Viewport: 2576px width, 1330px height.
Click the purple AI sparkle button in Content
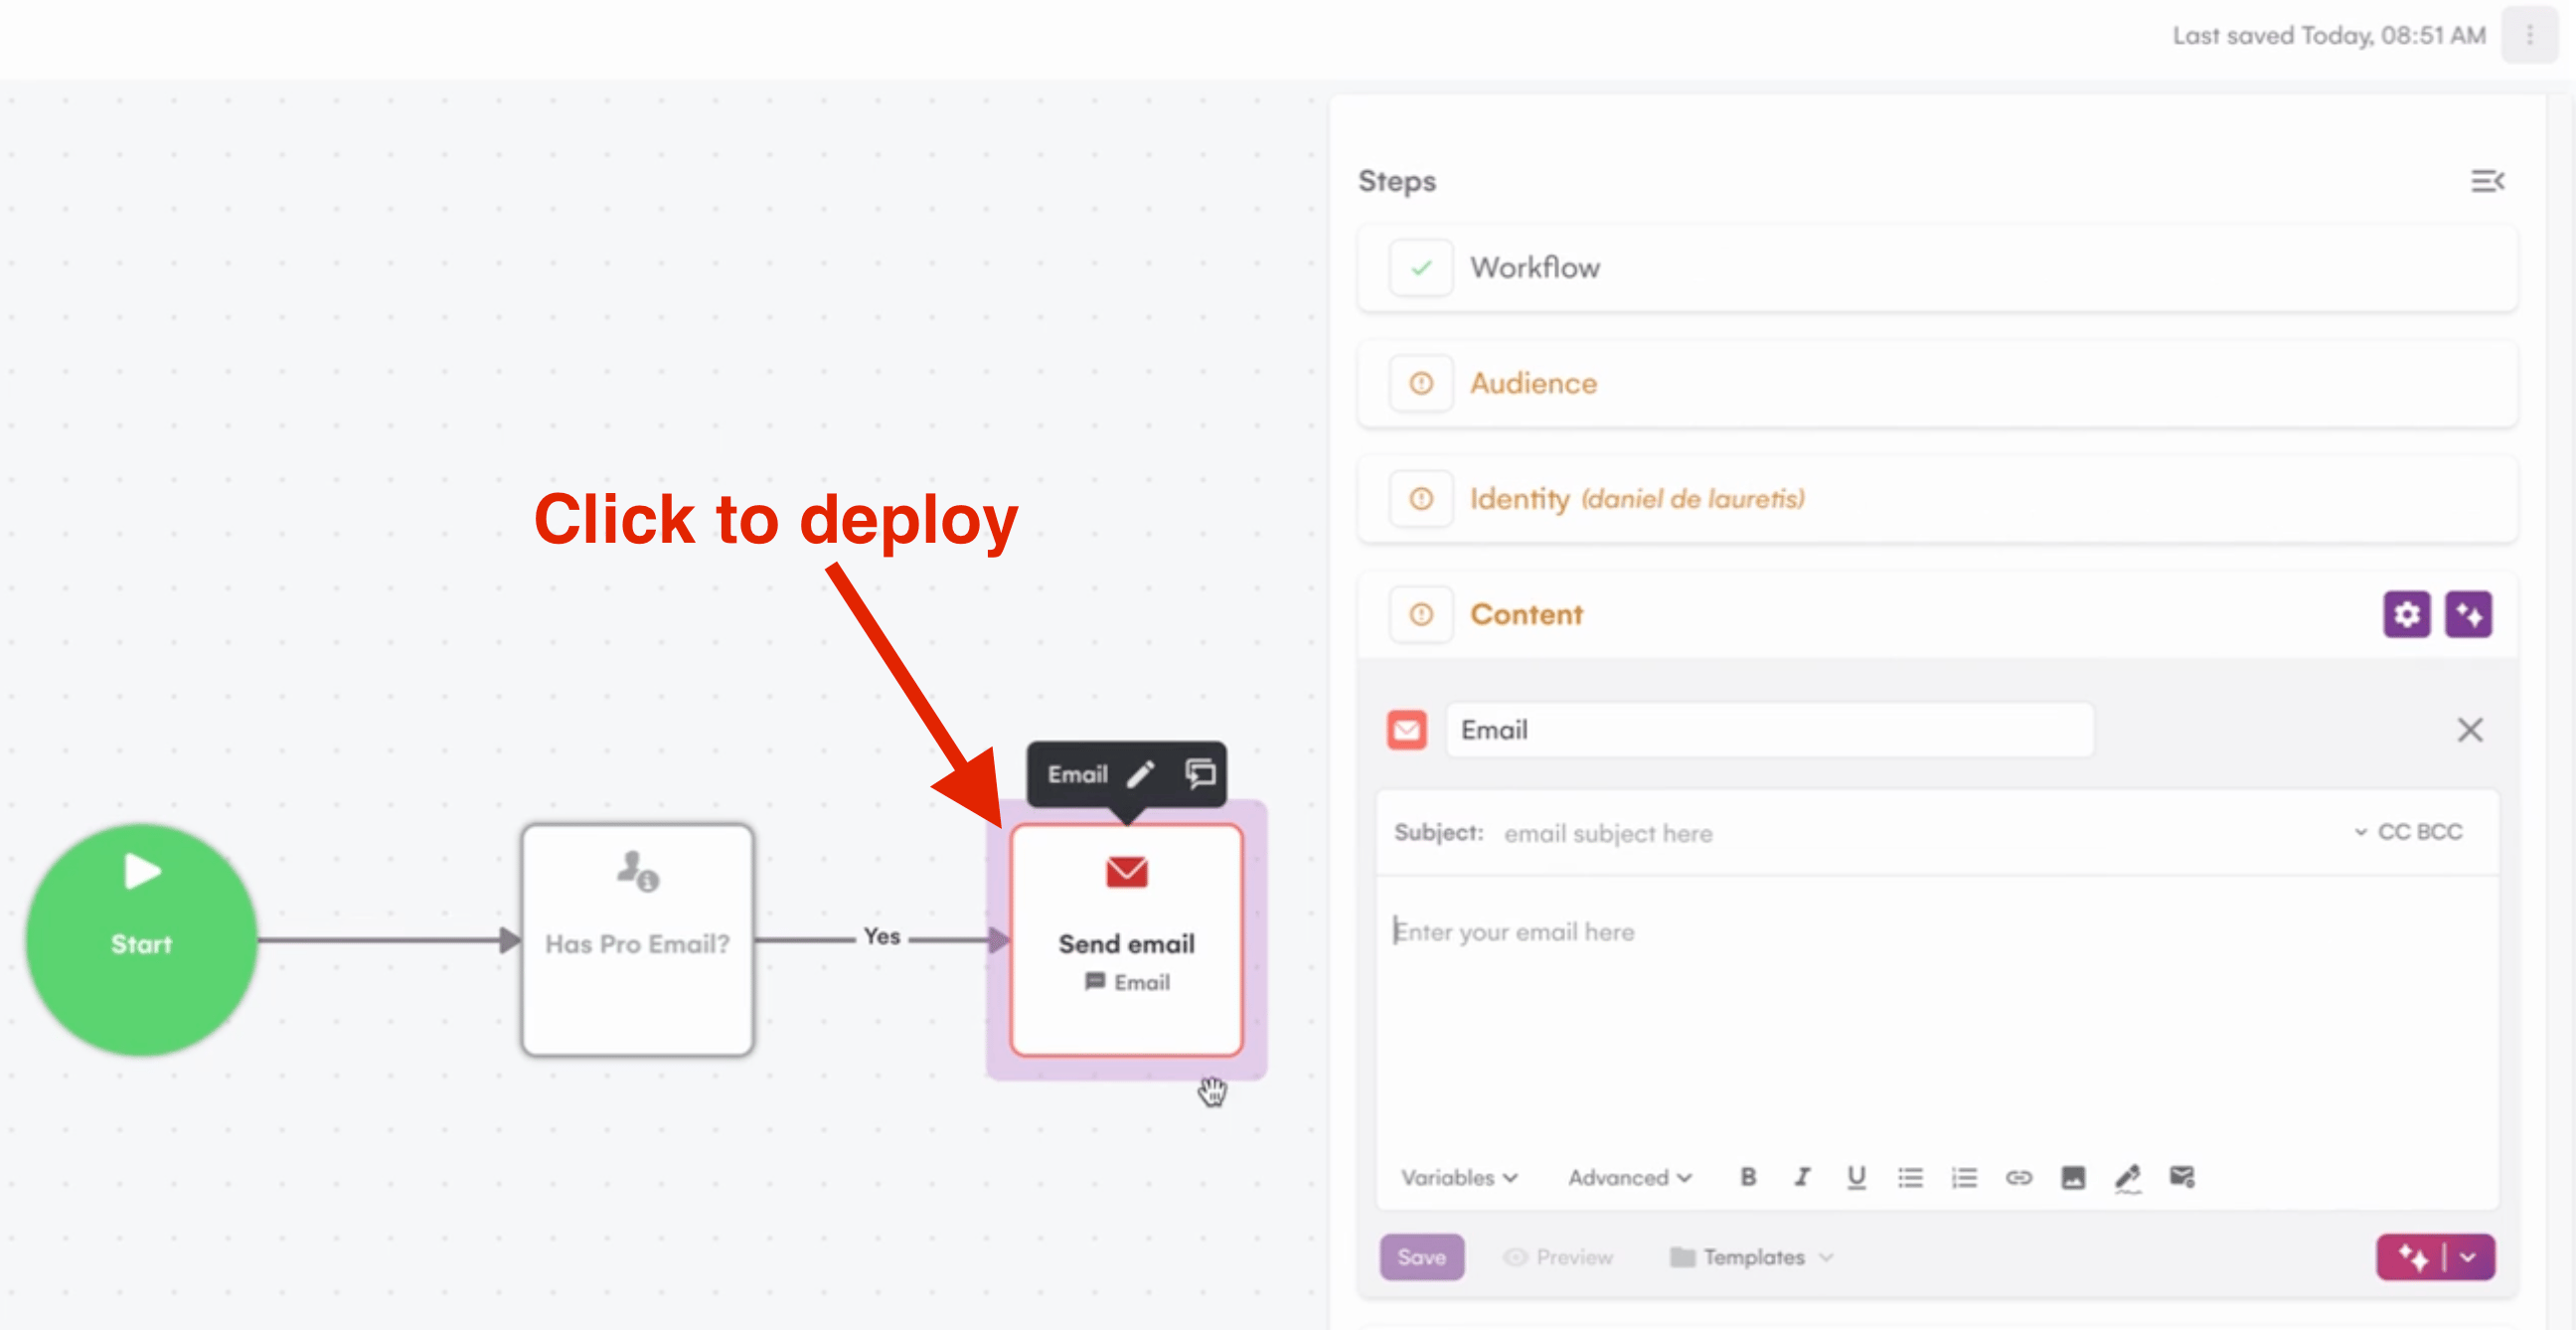(x=2468, y=614)
